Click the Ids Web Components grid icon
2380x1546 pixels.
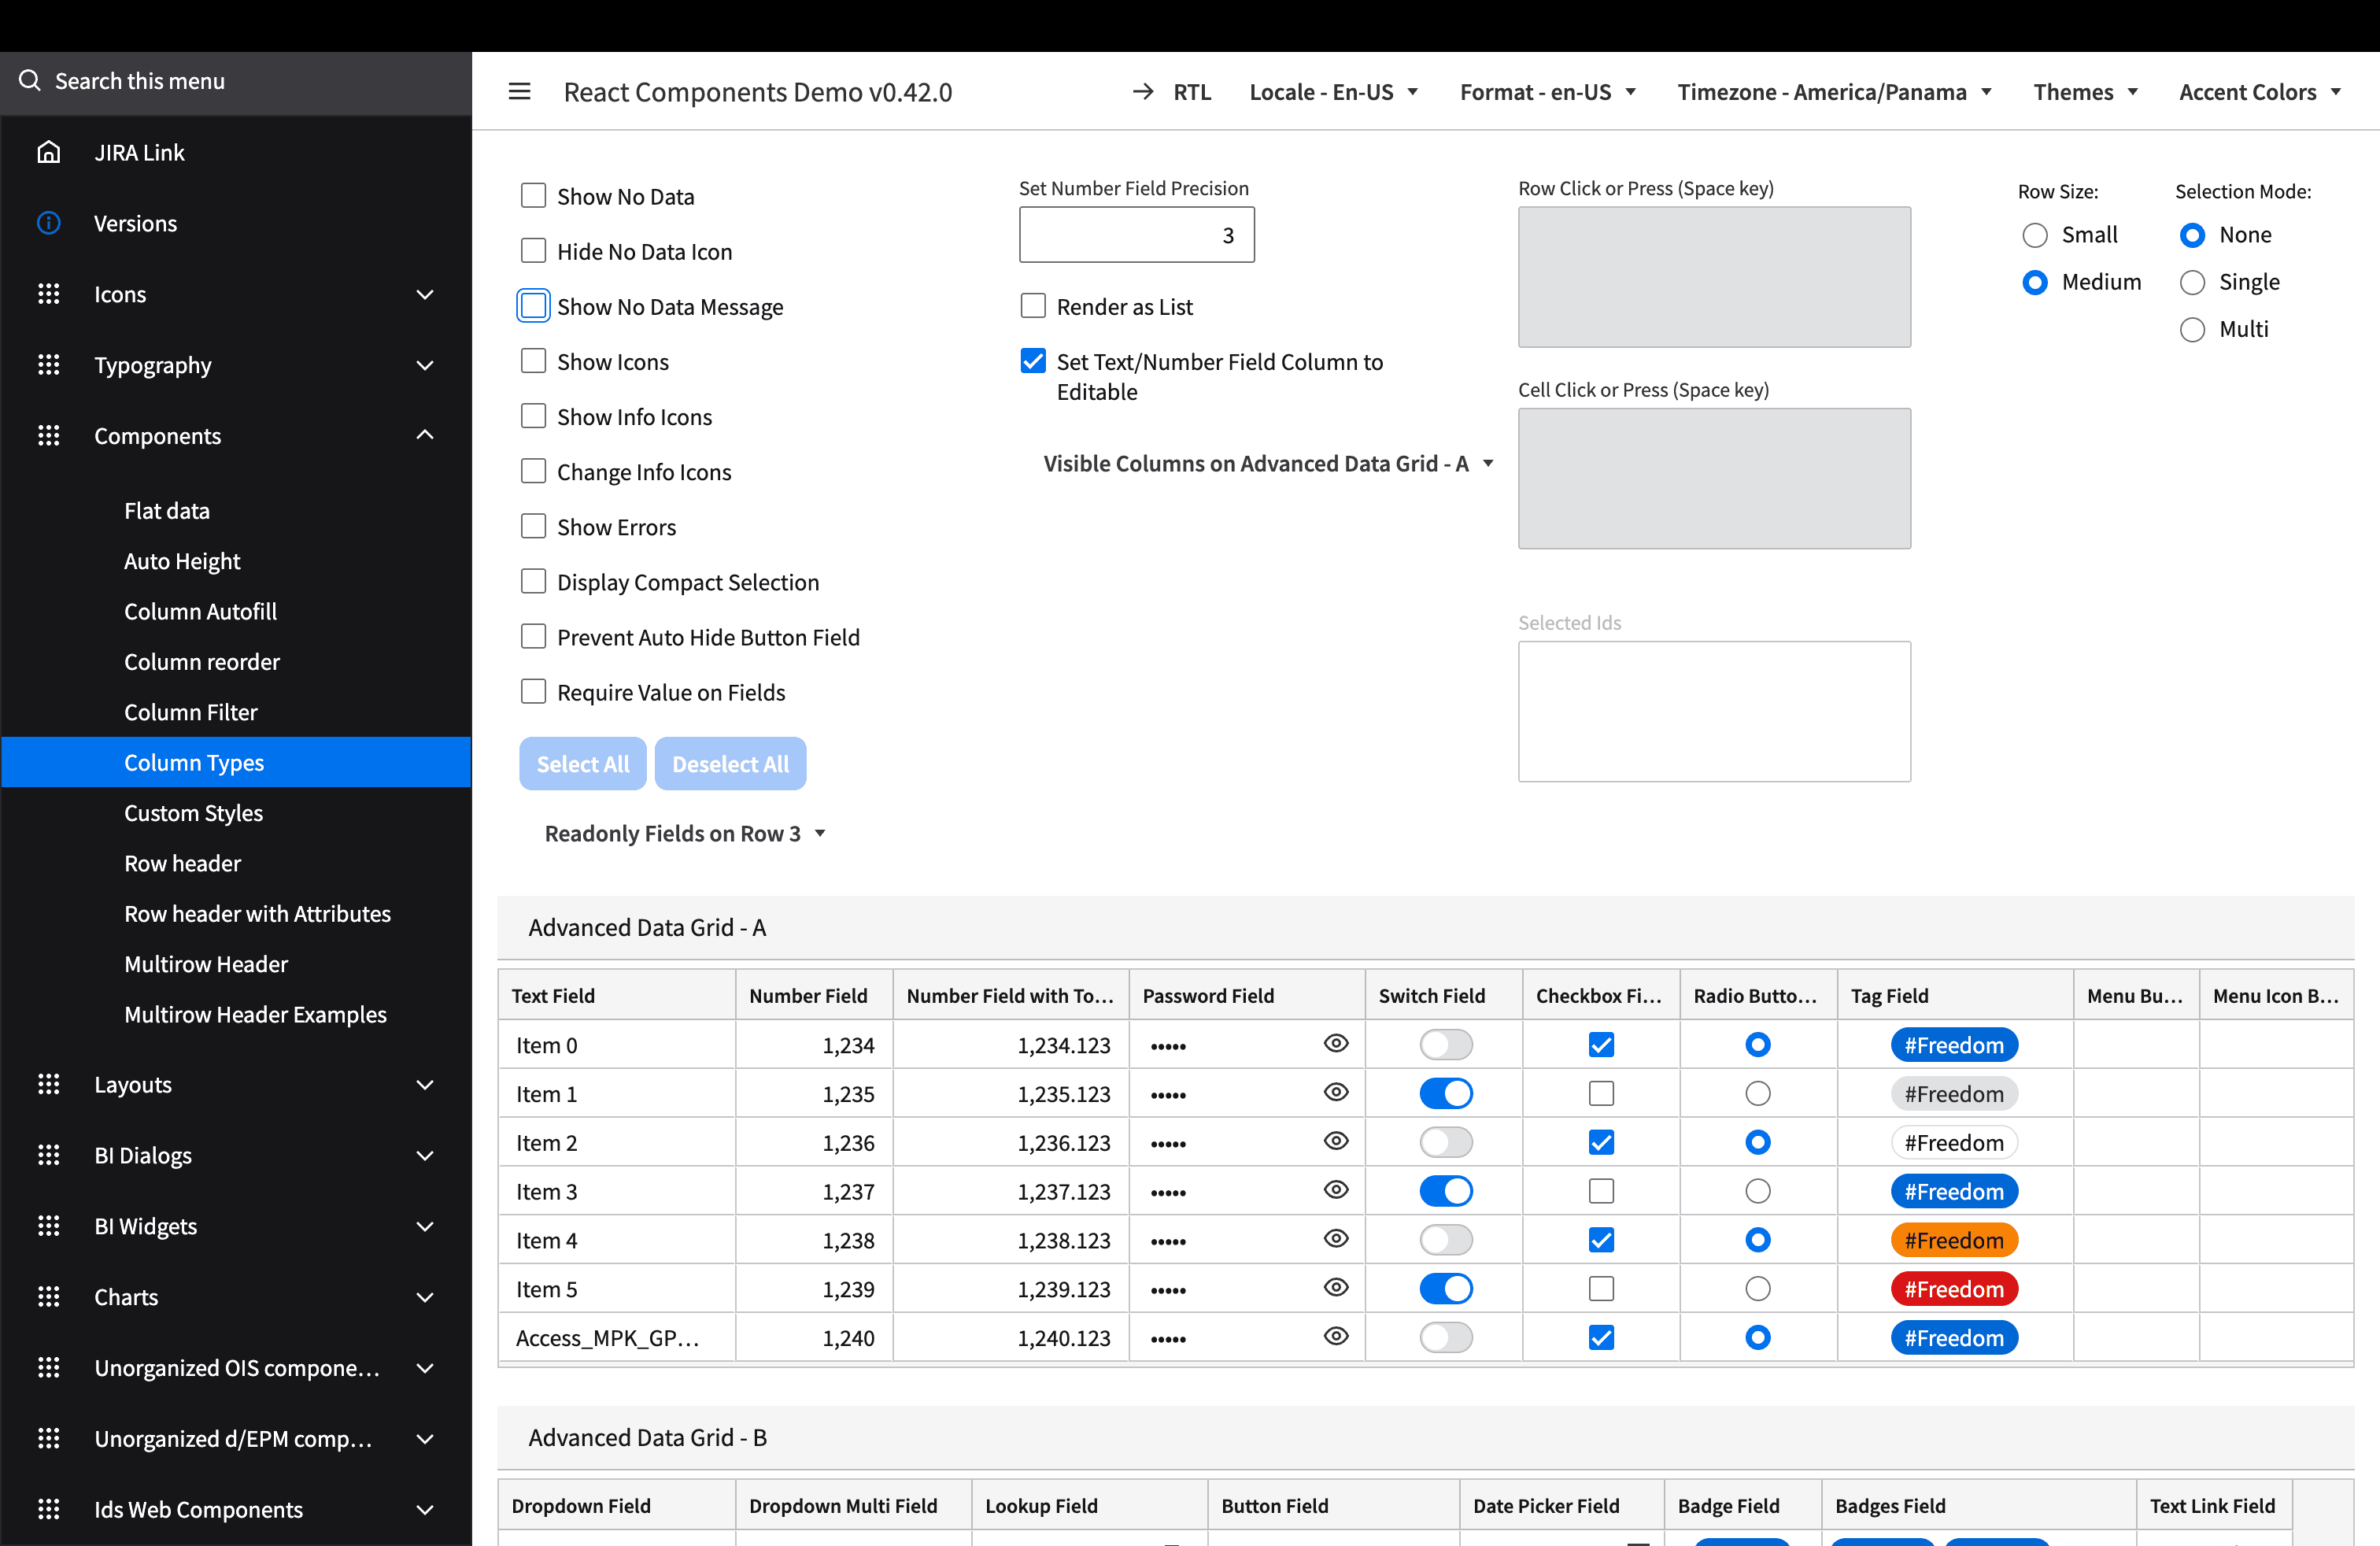48,1510
